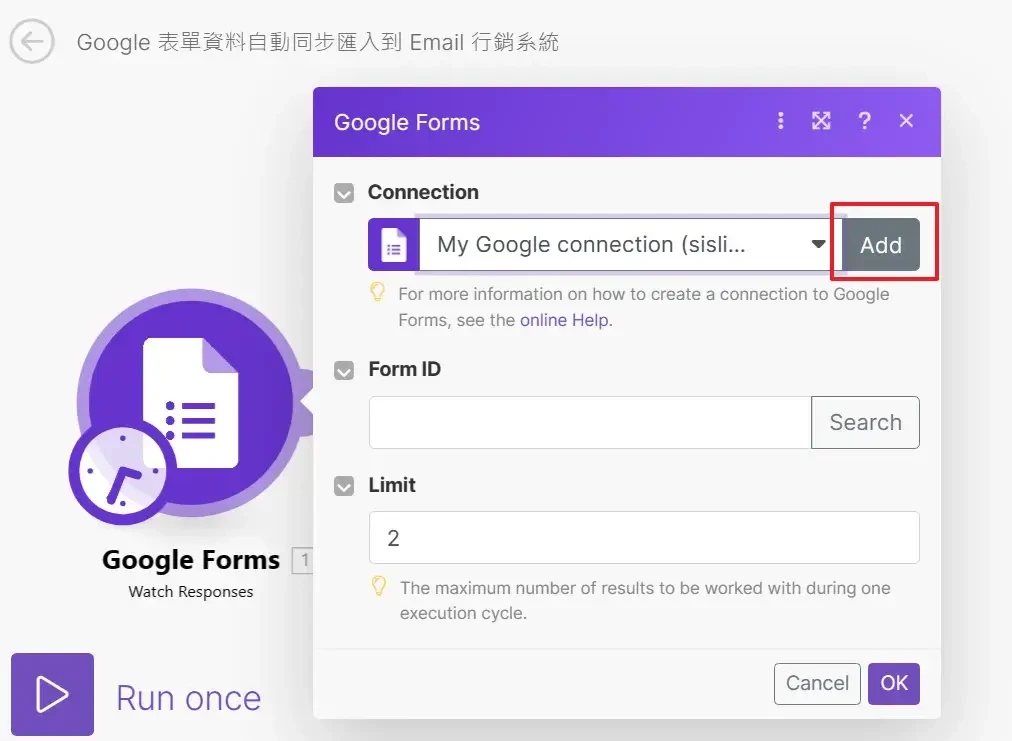
Task: Focus the Form ID input field
Action: pos(590,422)
